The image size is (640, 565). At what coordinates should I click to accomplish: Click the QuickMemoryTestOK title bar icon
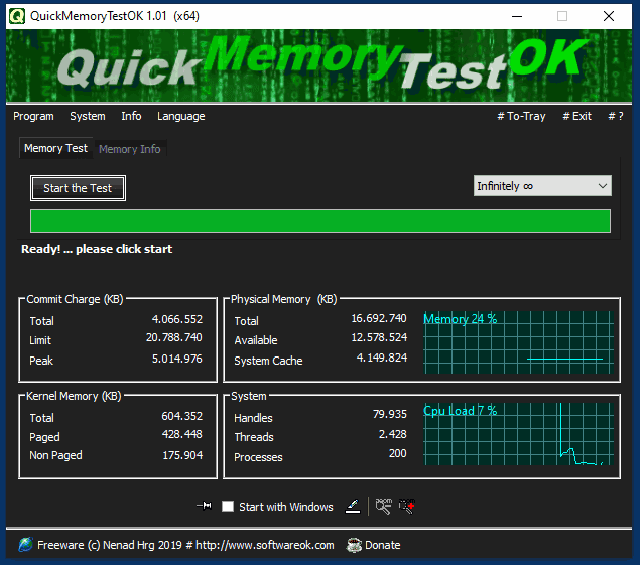coord(17,16)
